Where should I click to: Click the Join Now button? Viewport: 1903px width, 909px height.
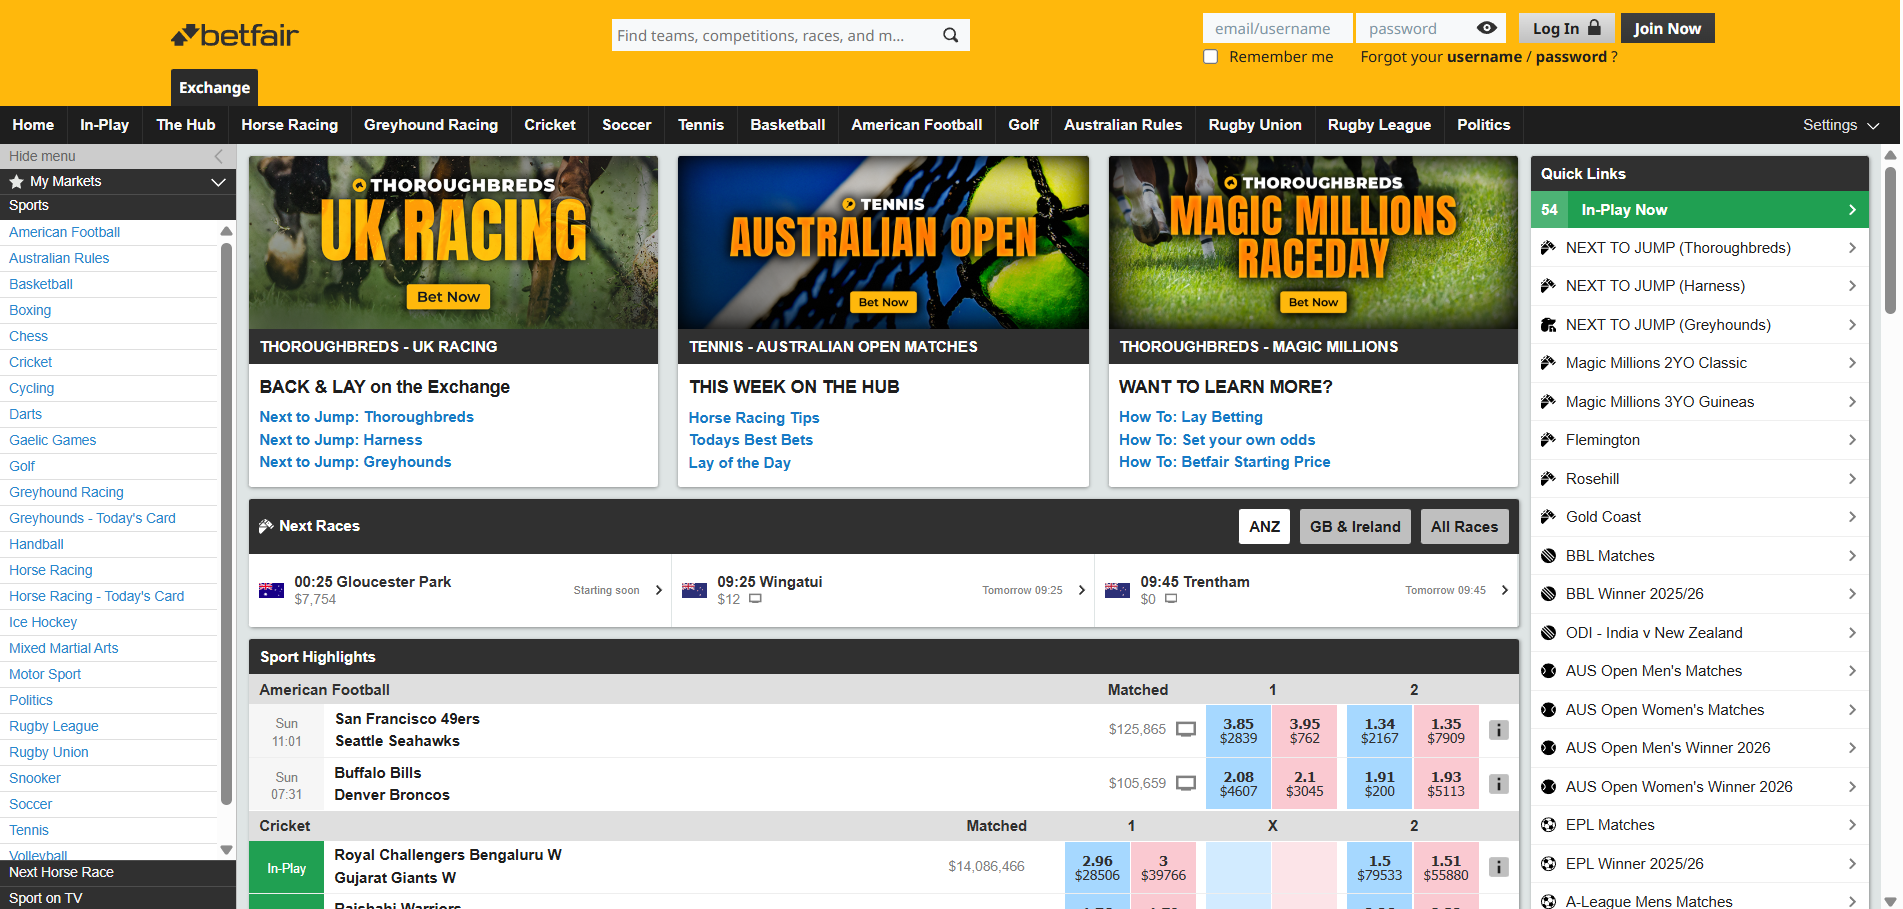click(x=1667, y=28)
